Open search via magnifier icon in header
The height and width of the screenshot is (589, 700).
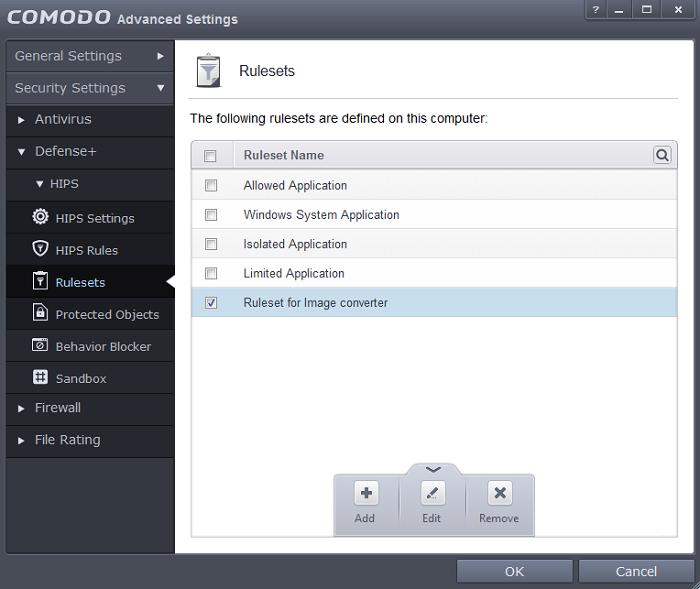tap(662, 155)
